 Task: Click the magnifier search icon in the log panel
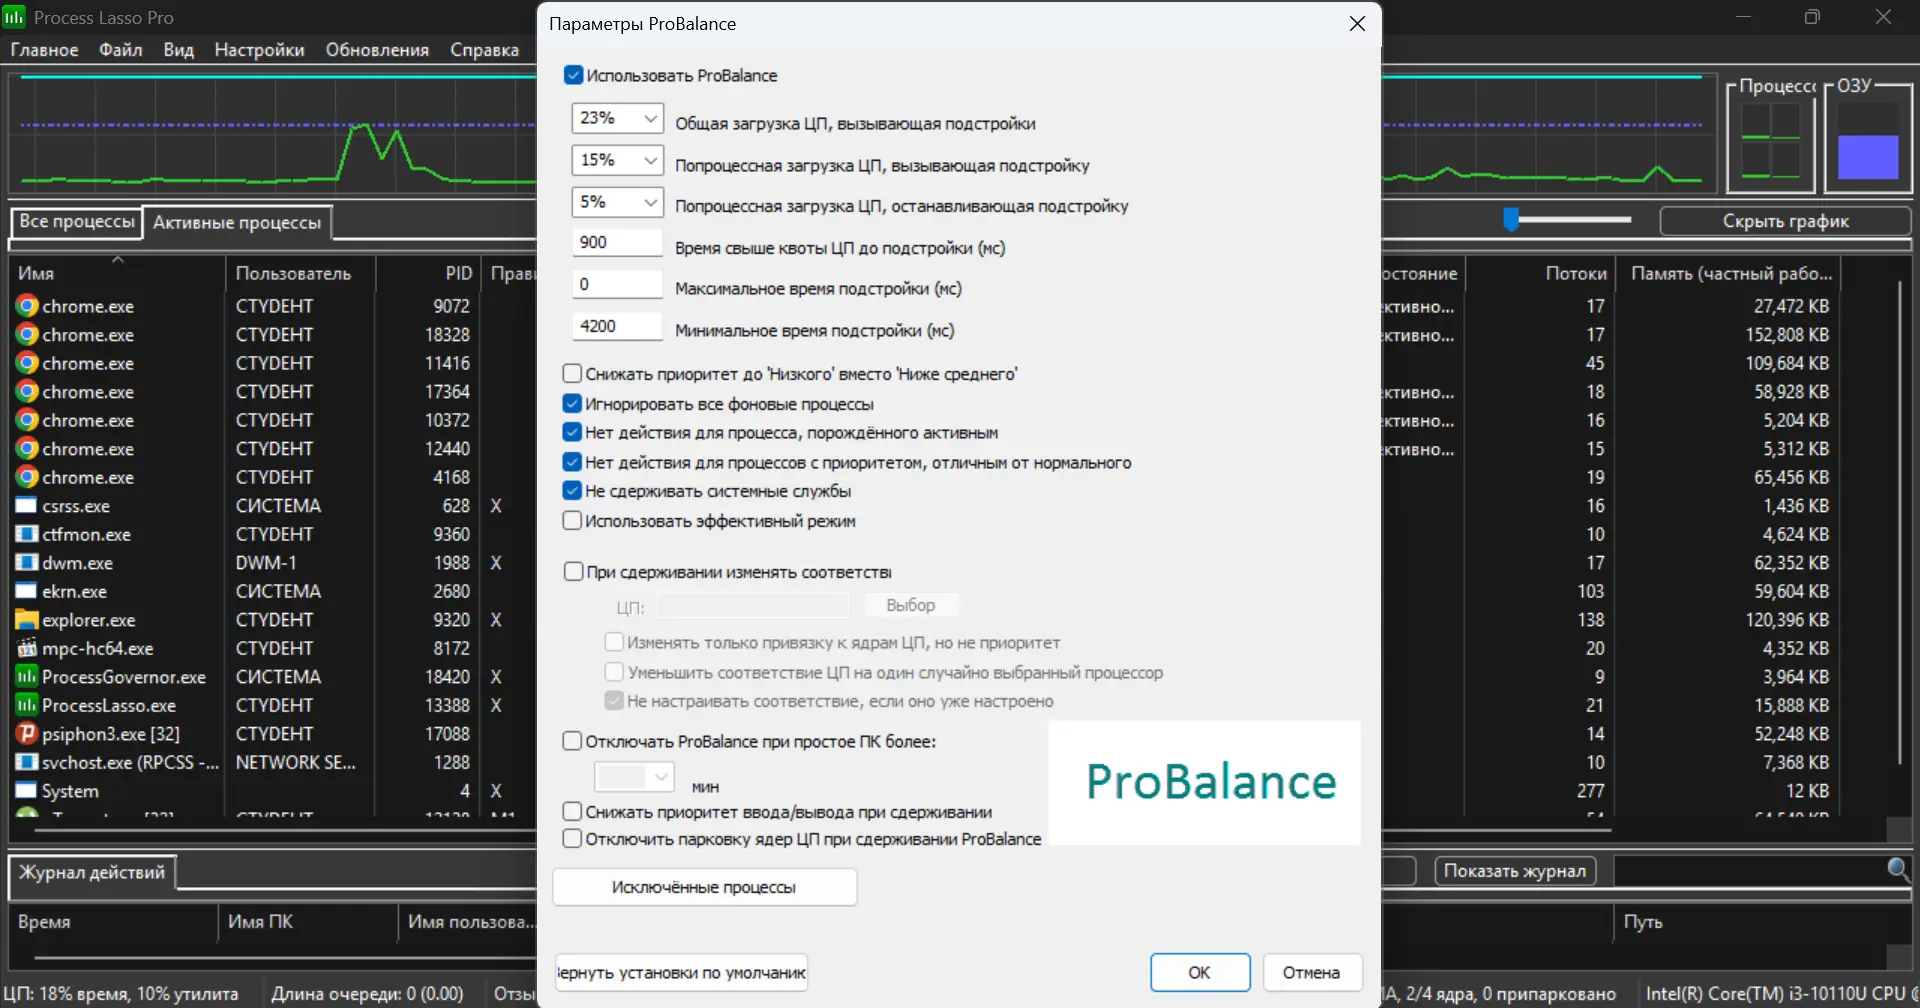point(1898,869)
